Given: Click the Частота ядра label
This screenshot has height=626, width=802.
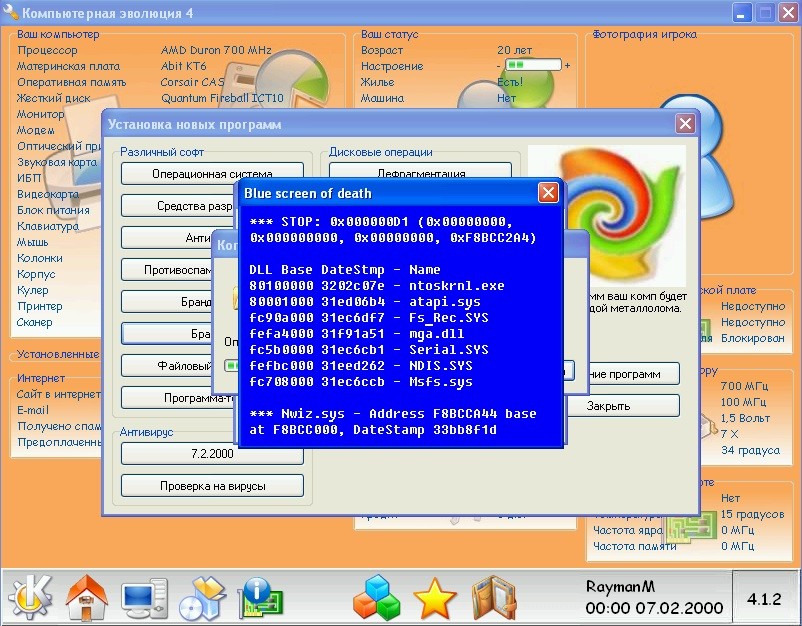Looking at the screenshot, I should tap(628, 530).
